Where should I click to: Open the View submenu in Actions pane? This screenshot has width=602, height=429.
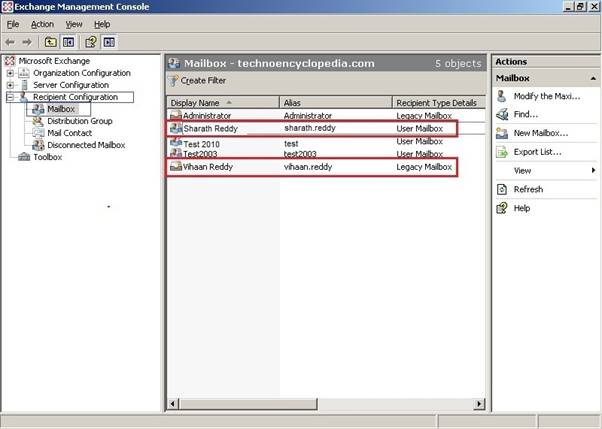click(522, 170)
